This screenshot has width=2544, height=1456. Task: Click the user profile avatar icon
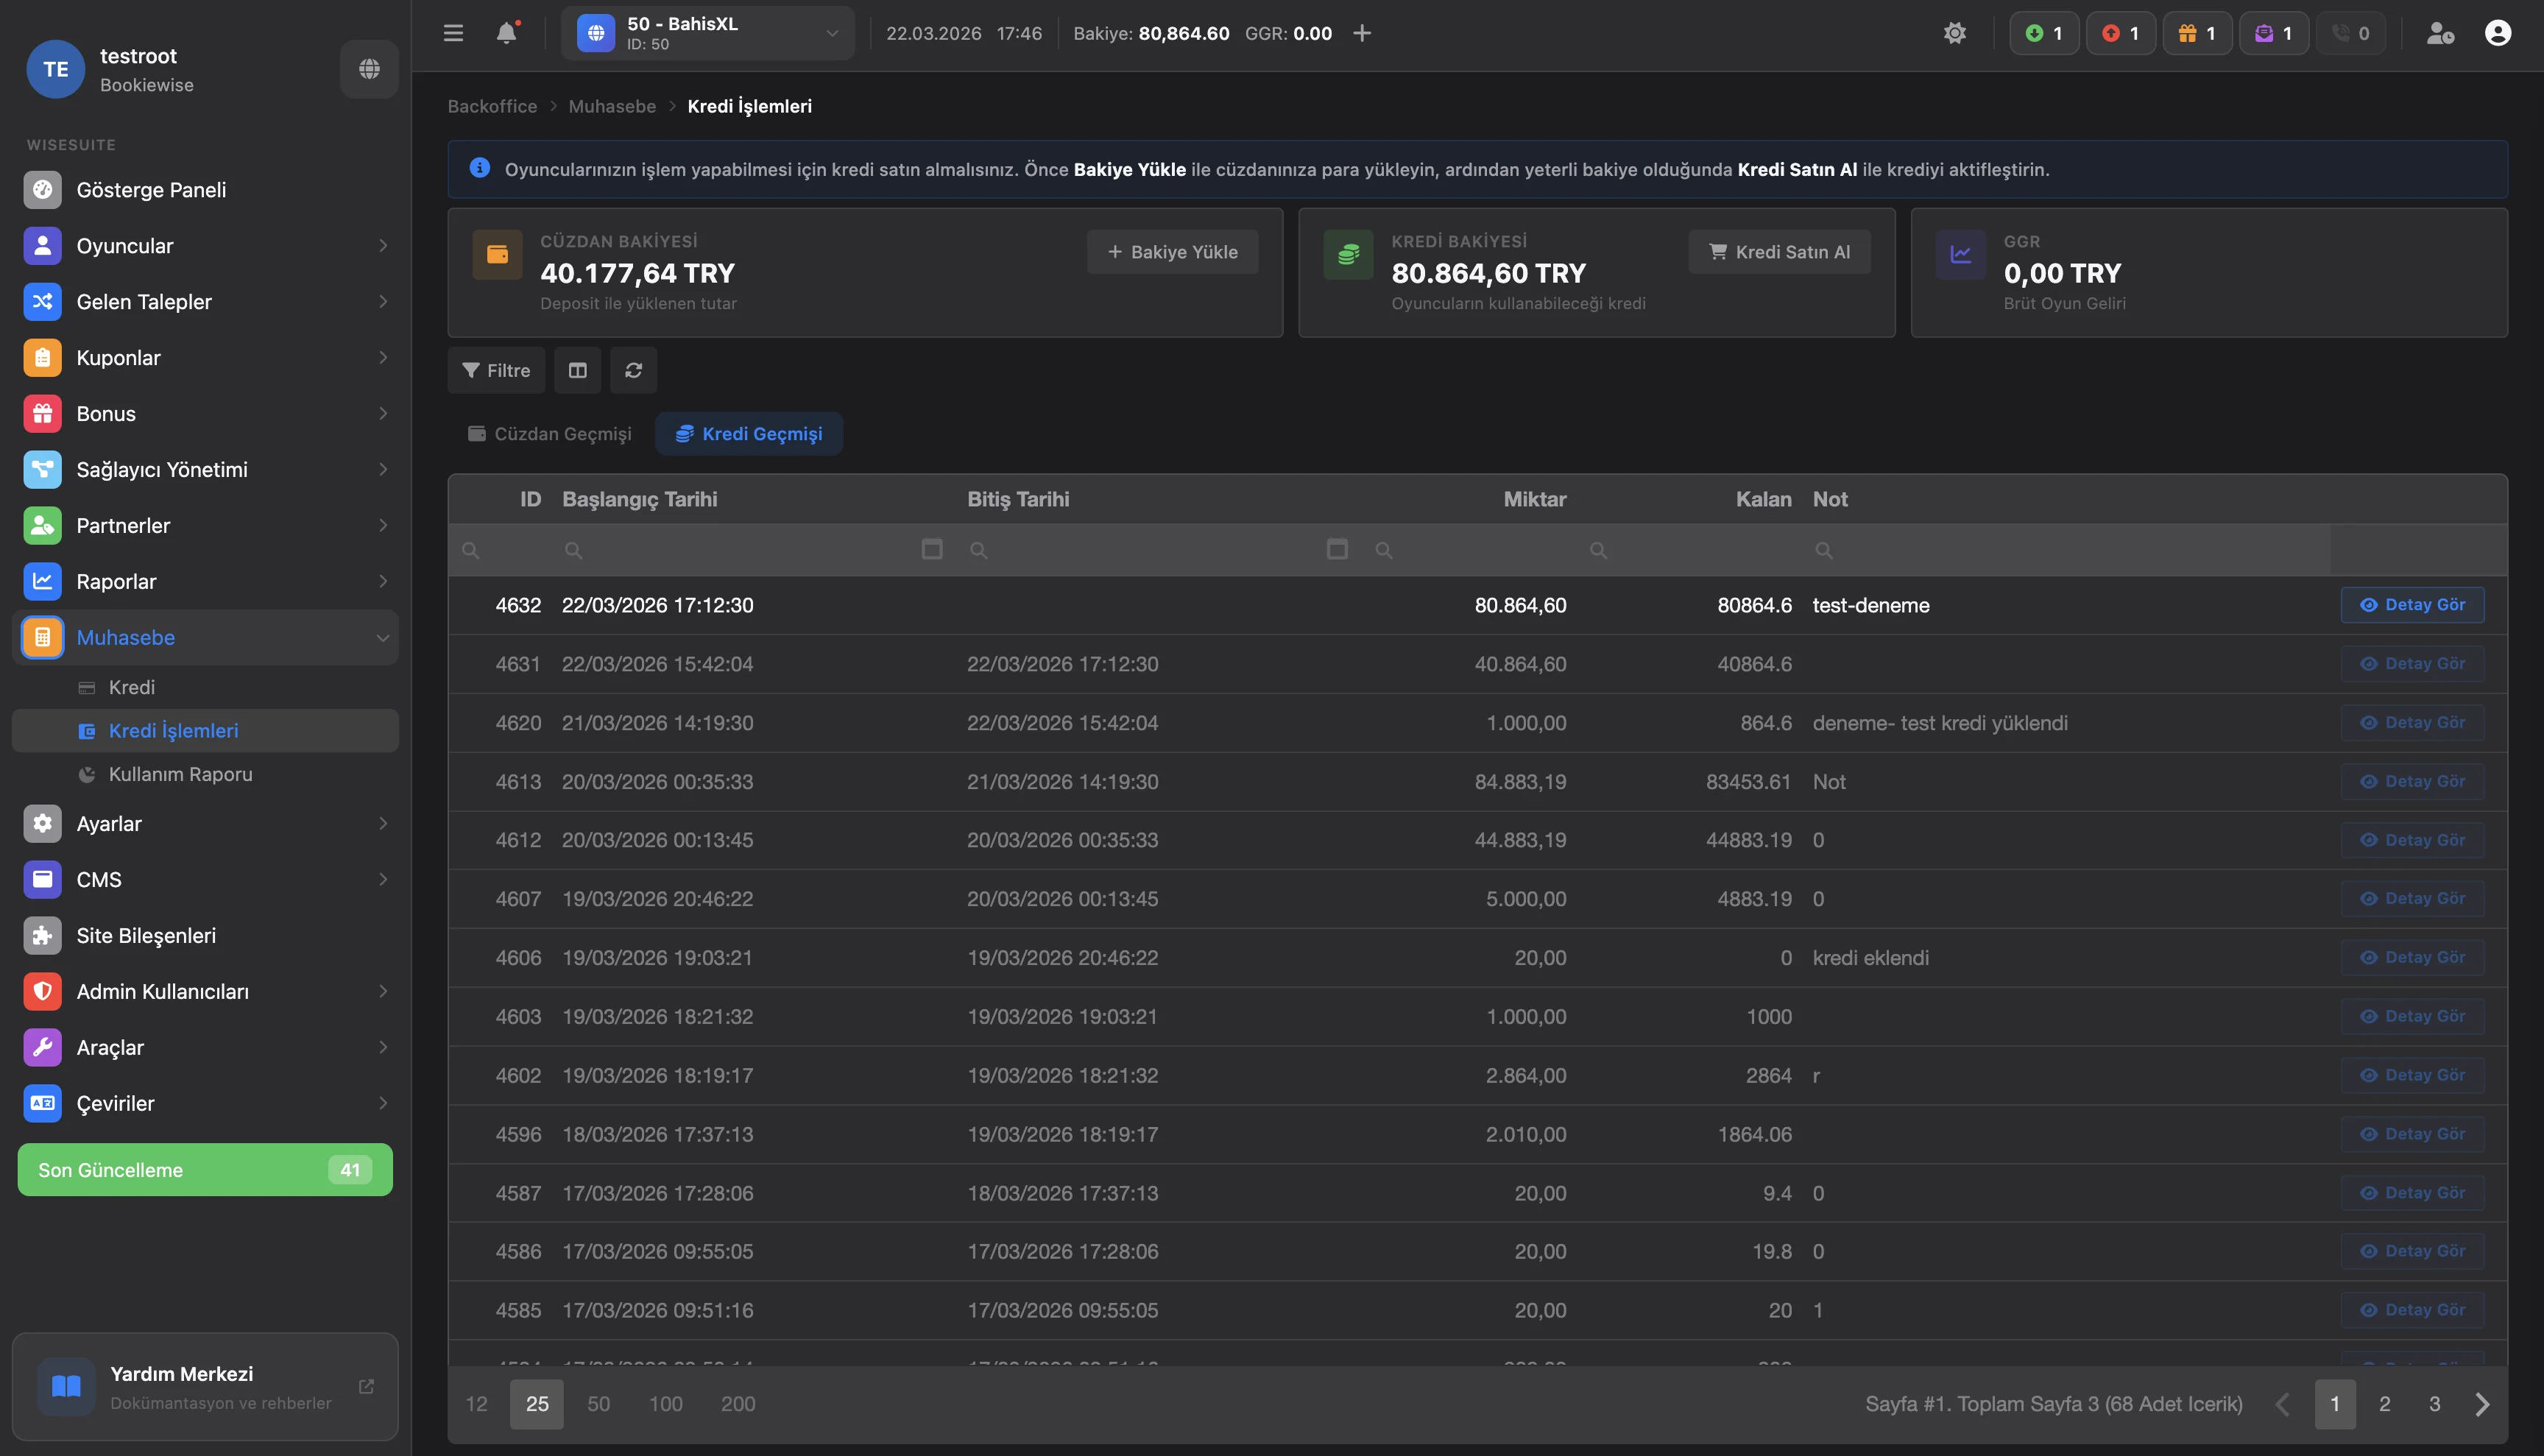coord(2497,33)
